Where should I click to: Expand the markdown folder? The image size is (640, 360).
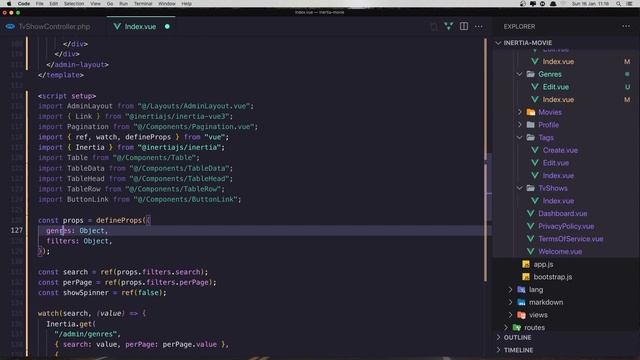coord(510,302)
